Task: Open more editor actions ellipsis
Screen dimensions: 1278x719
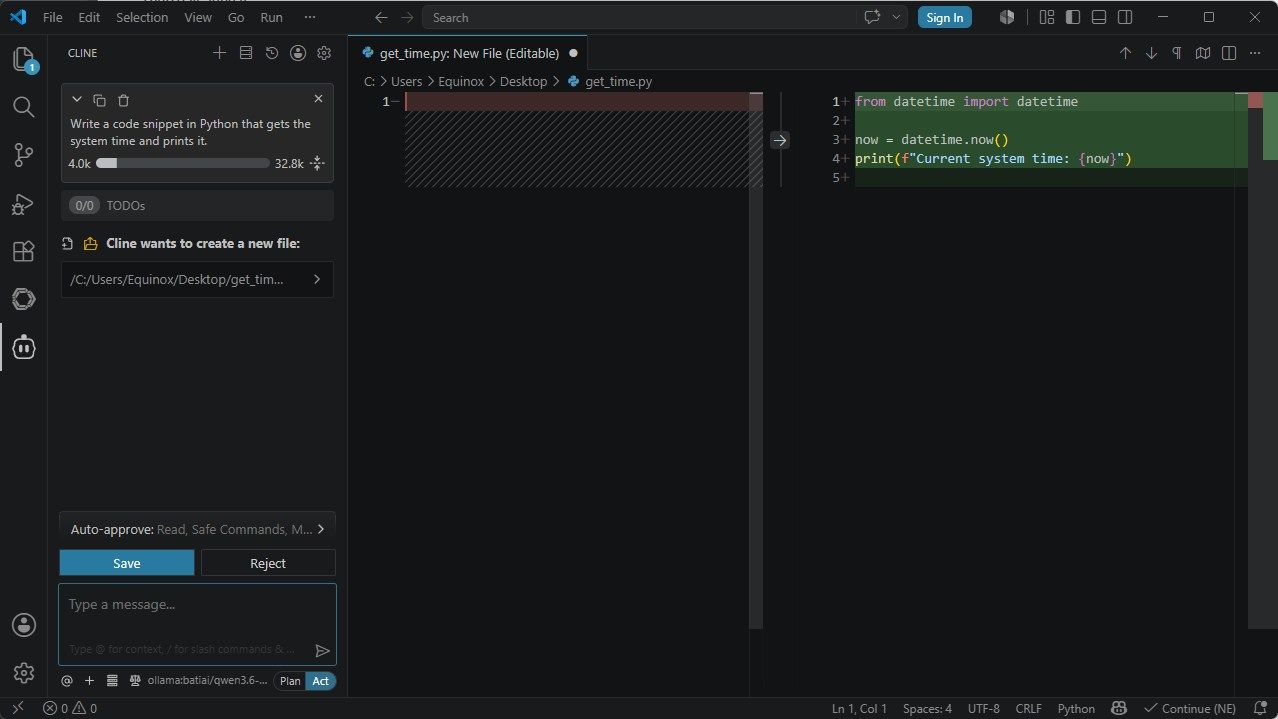Action: click(1256, 53)
